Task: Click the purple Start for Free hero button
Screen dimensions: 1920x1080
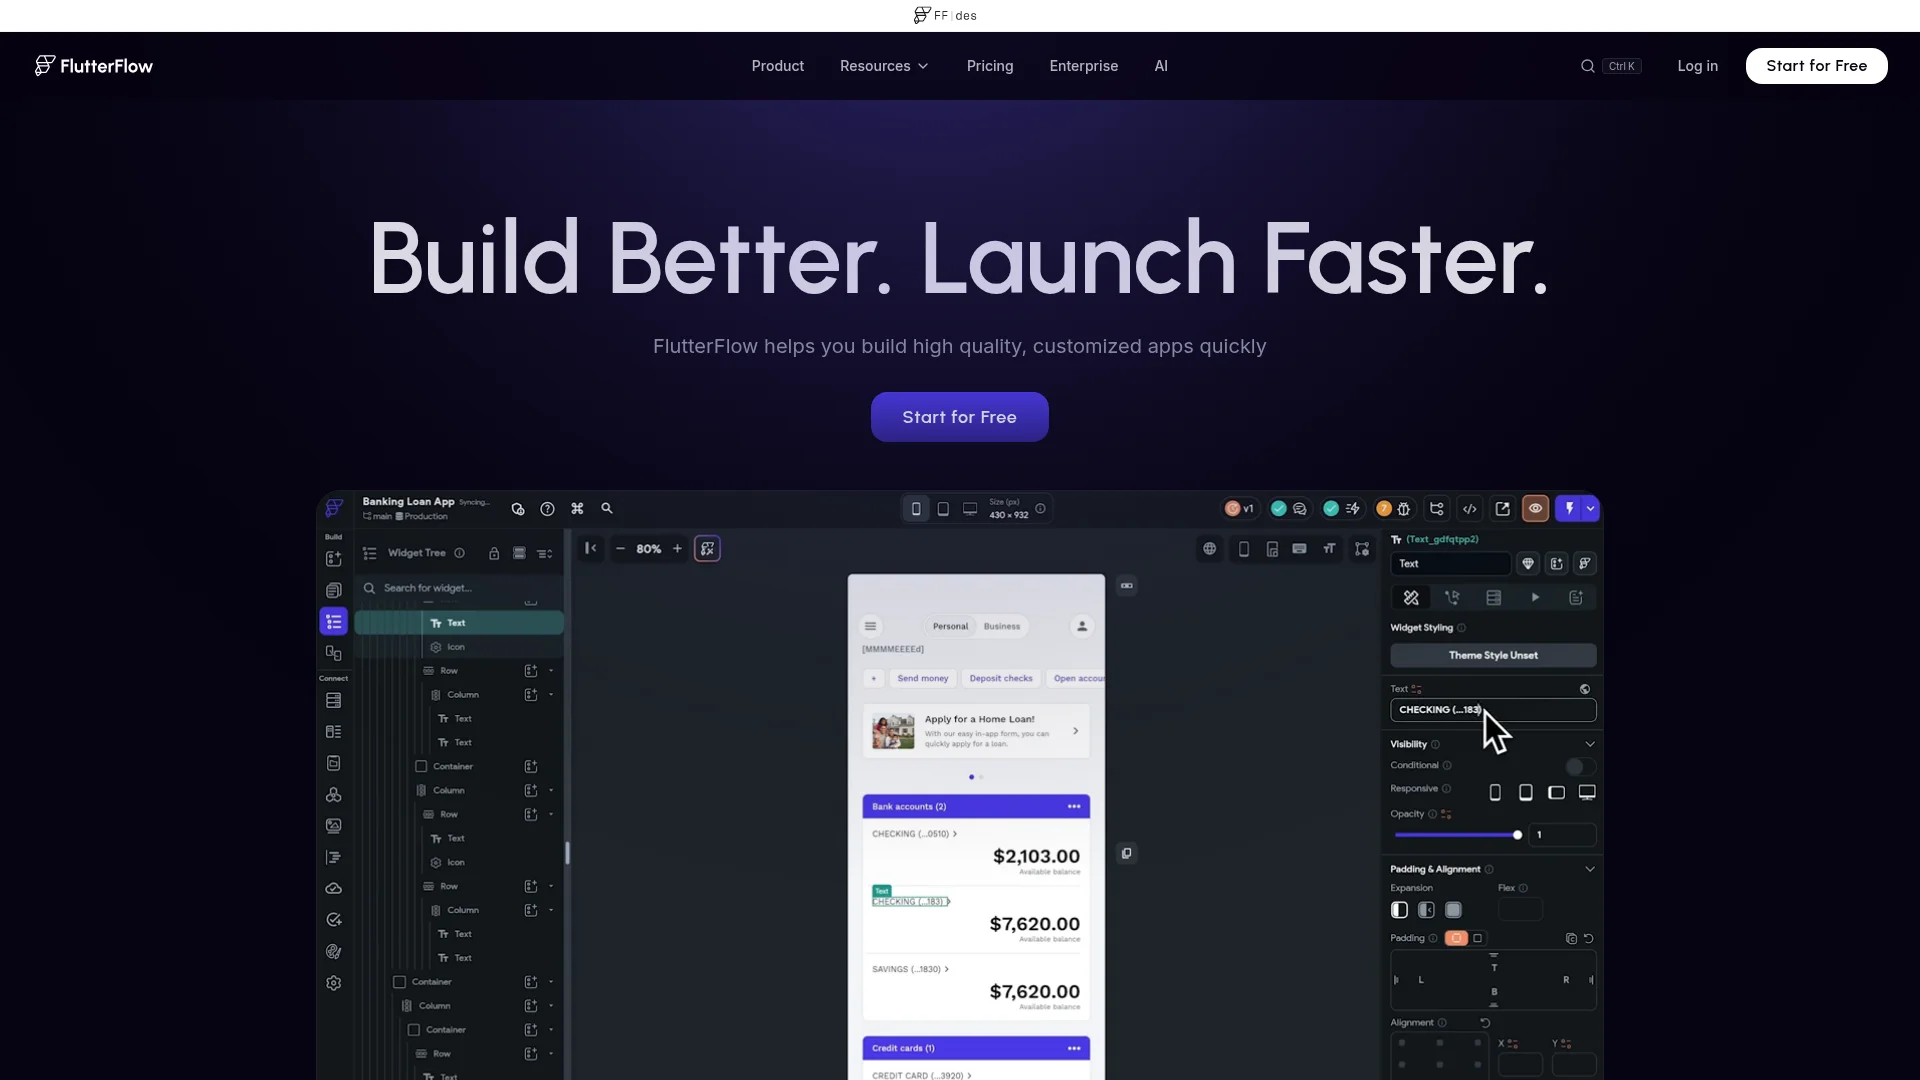Action: (960, 417)
